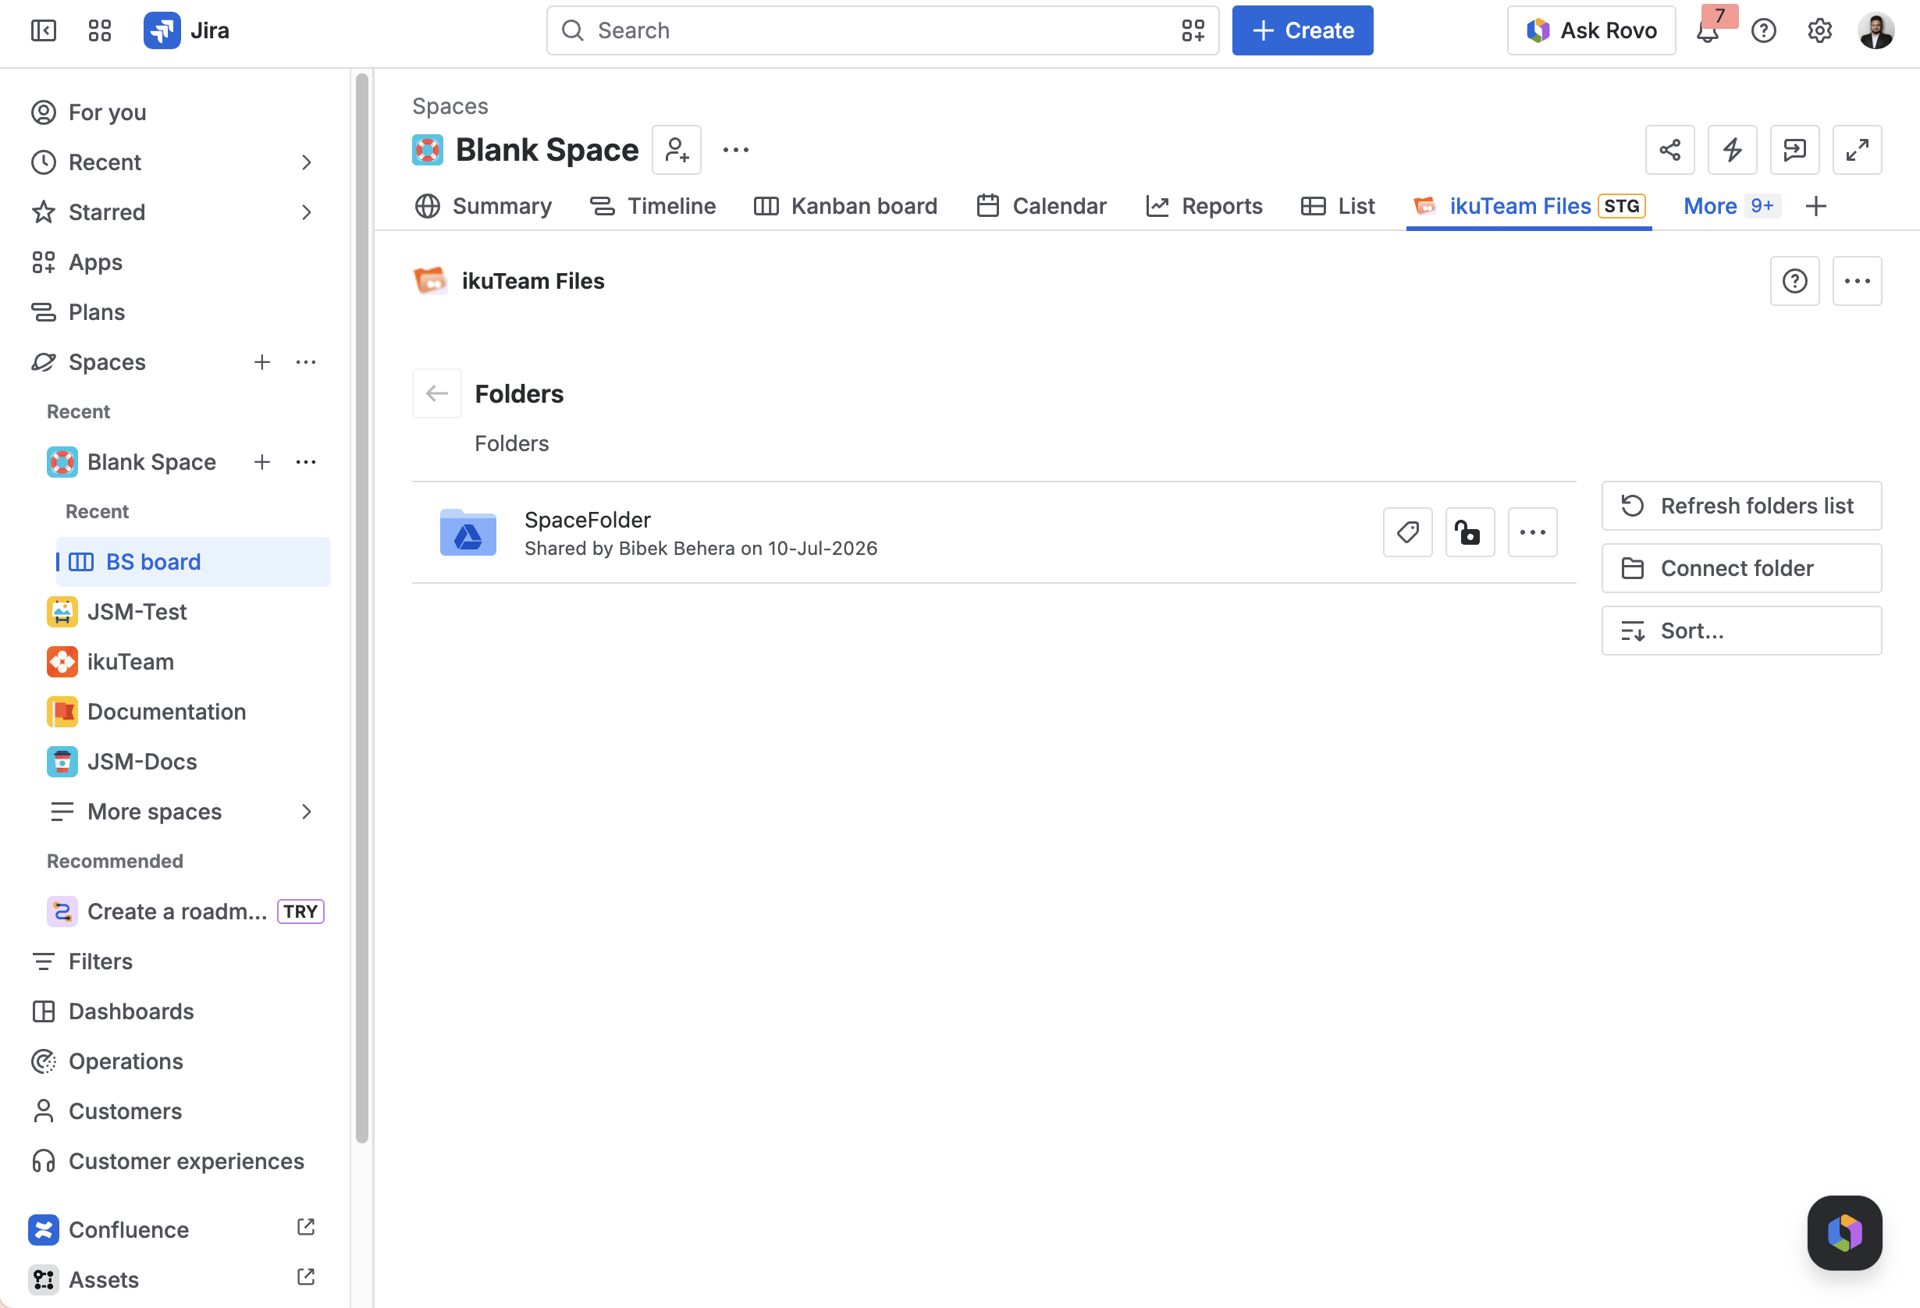Click Refresh folders list button
This screenshot has width=1920, height=1308.
tap(1741, 506)
